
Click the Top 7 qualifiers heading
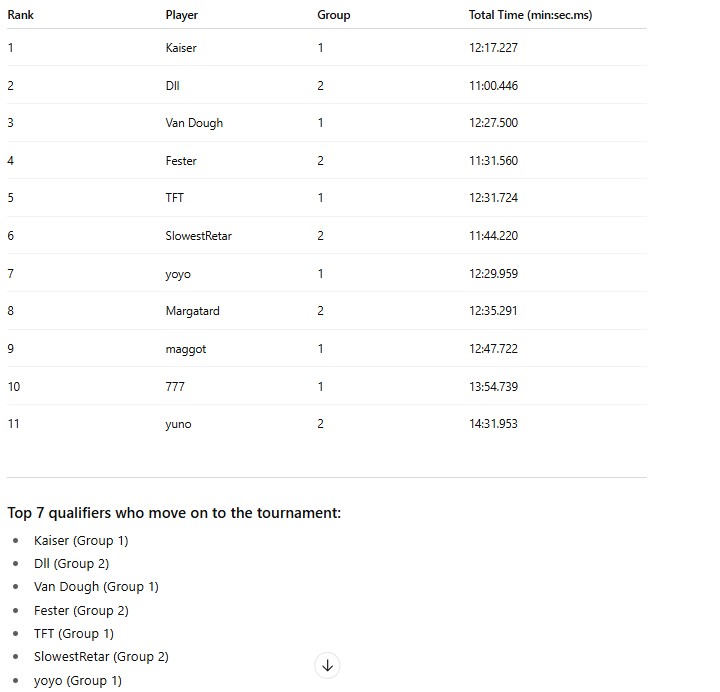click(174, 513)
